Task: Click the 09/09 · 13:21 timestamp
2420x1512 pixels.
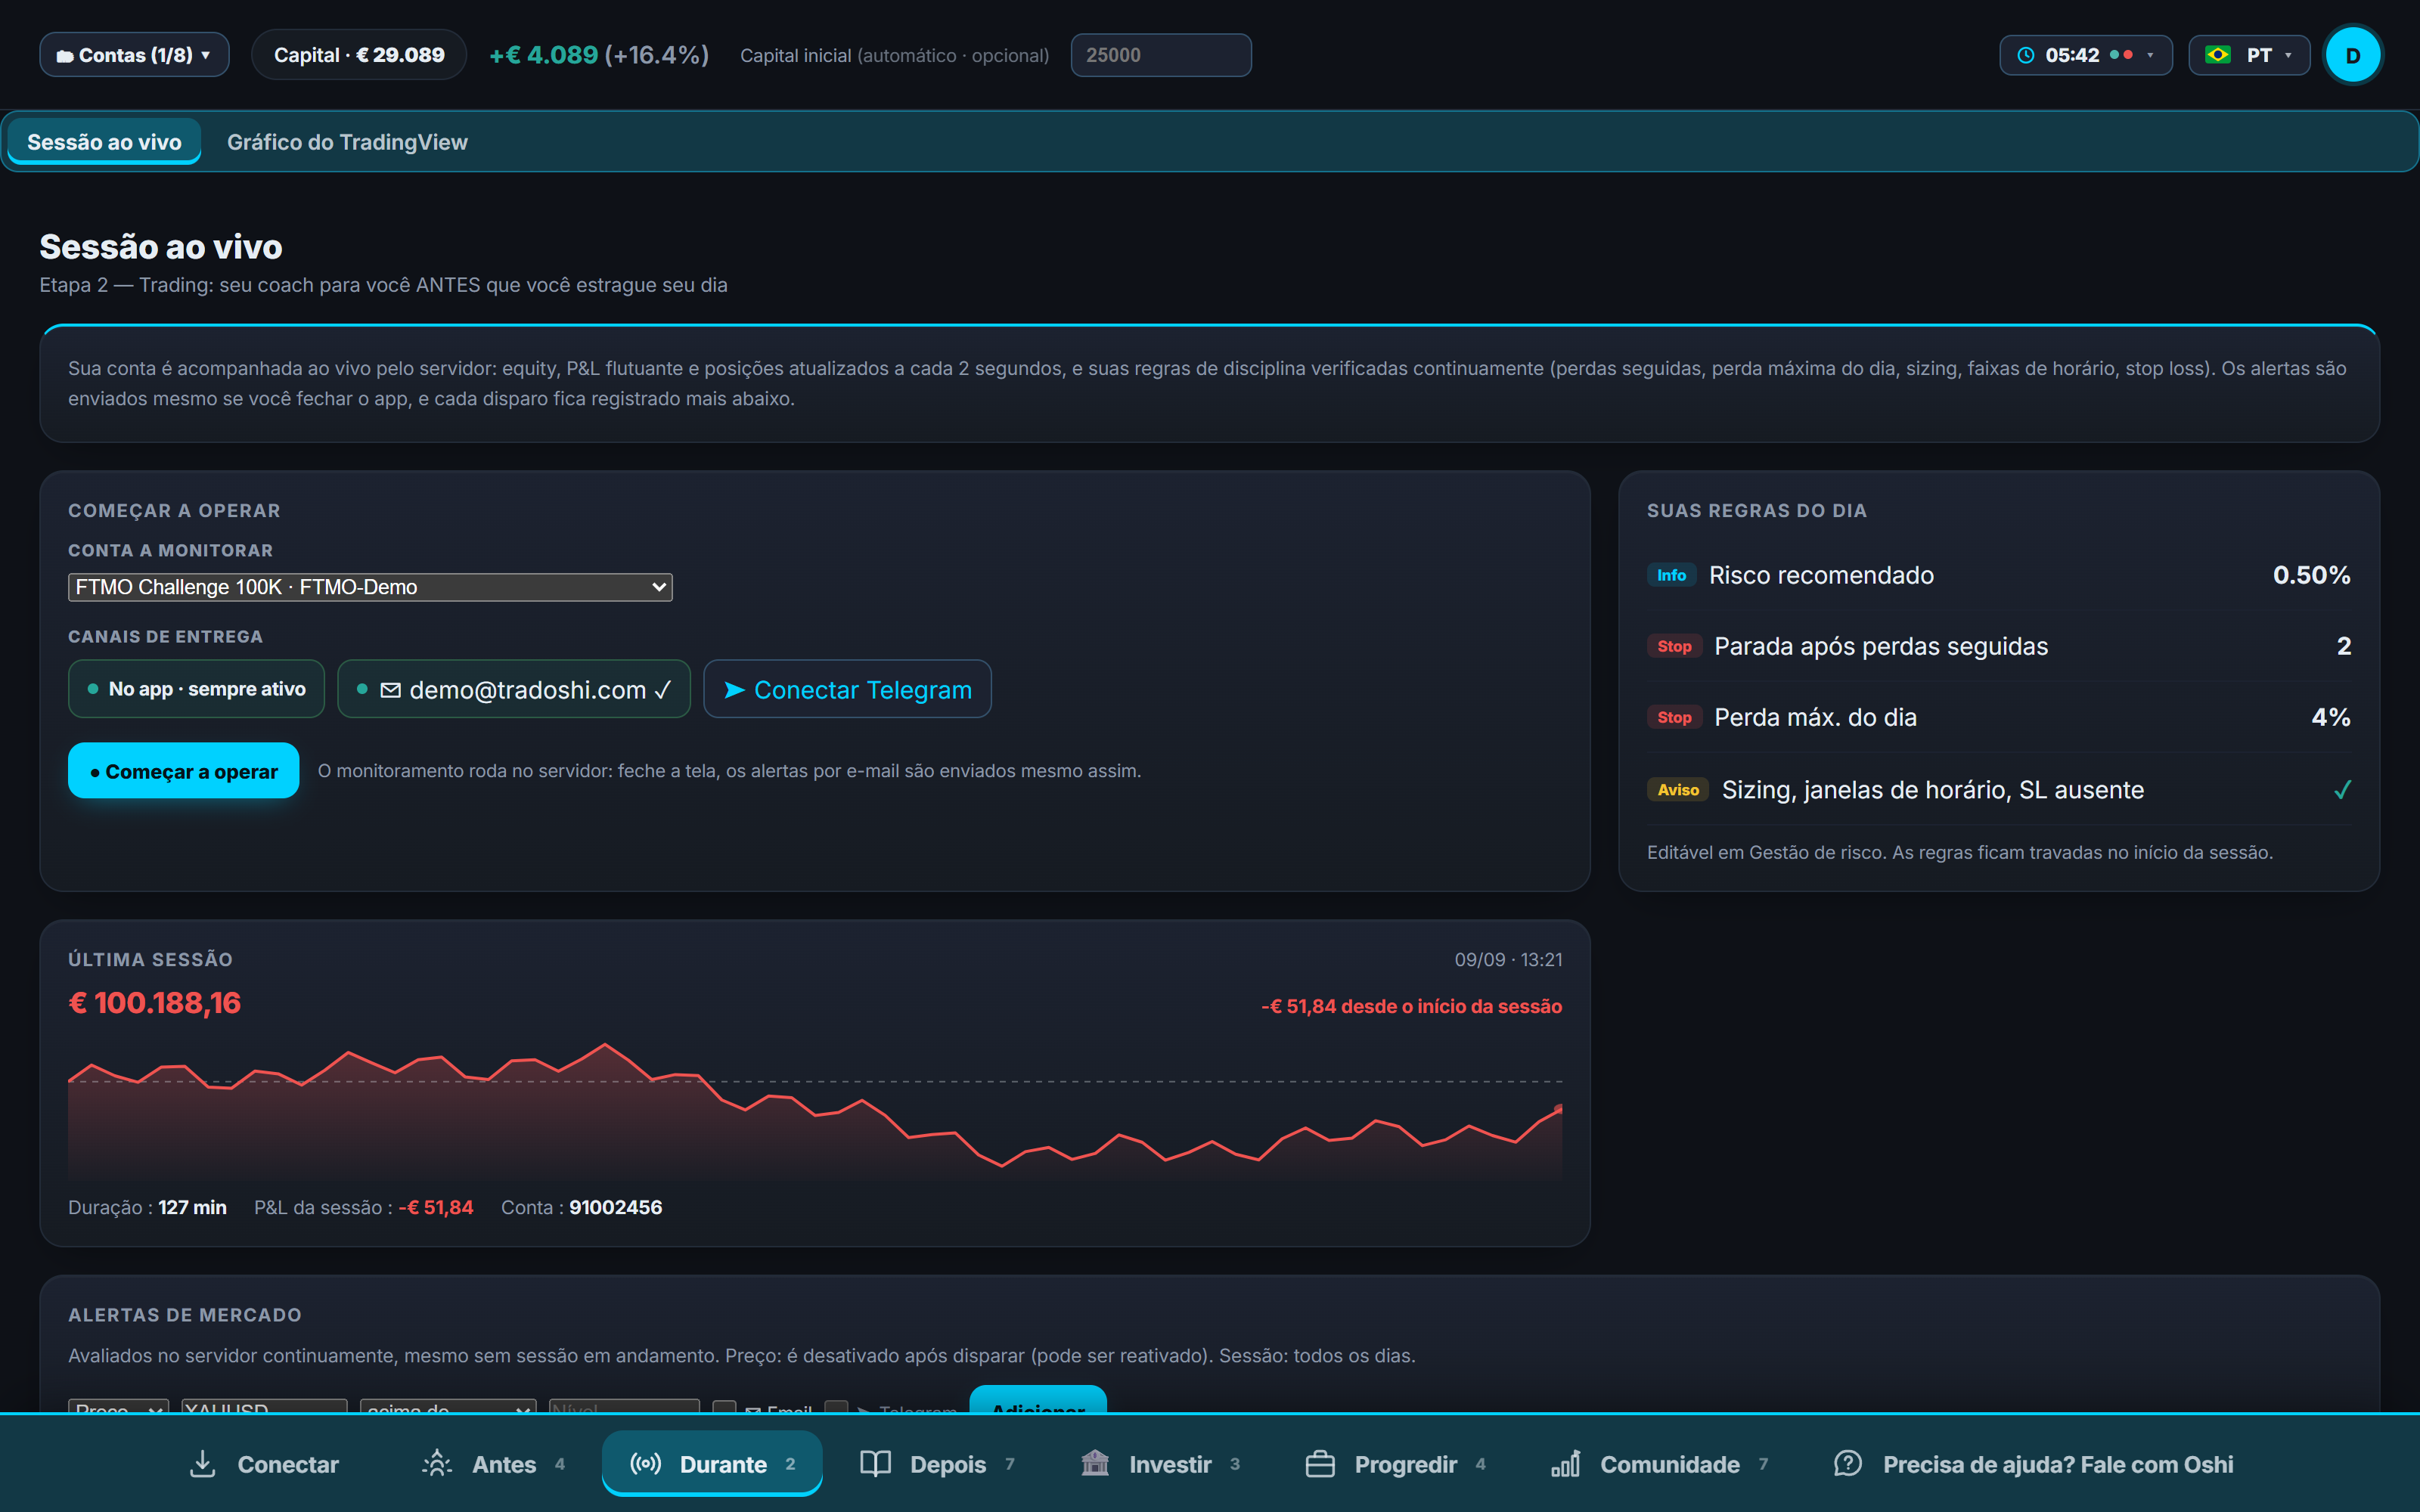Action: pos(1508,960)
